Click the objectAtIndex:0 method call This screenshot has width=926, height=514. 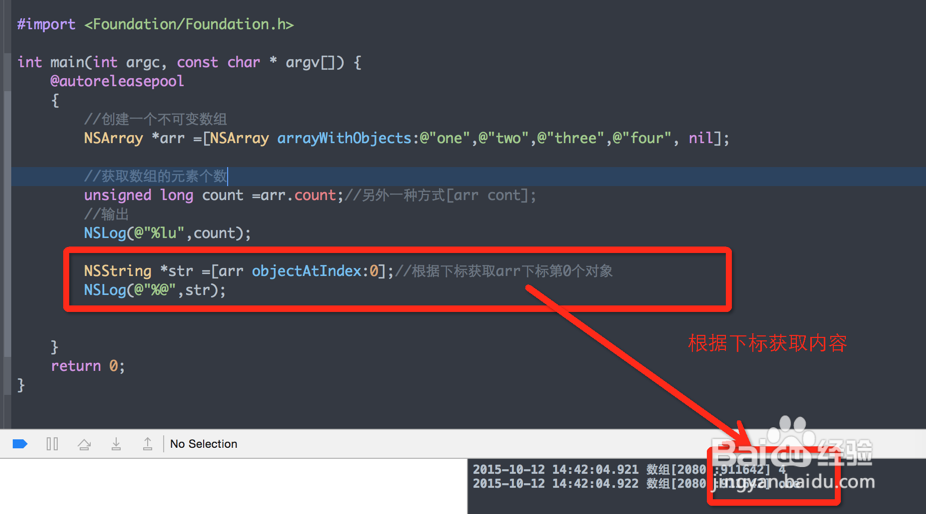click(x=315, y=271)
